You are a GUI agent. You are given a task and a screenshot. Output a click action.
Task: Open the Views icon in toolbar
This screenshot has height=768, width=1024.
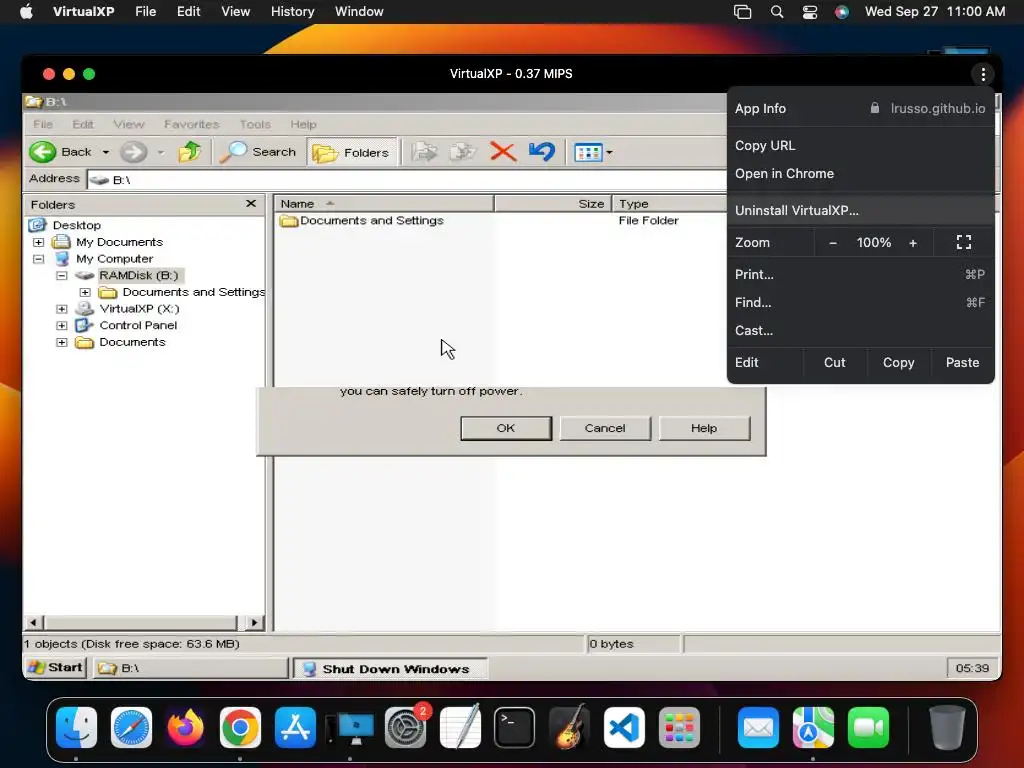pos(588,153)
